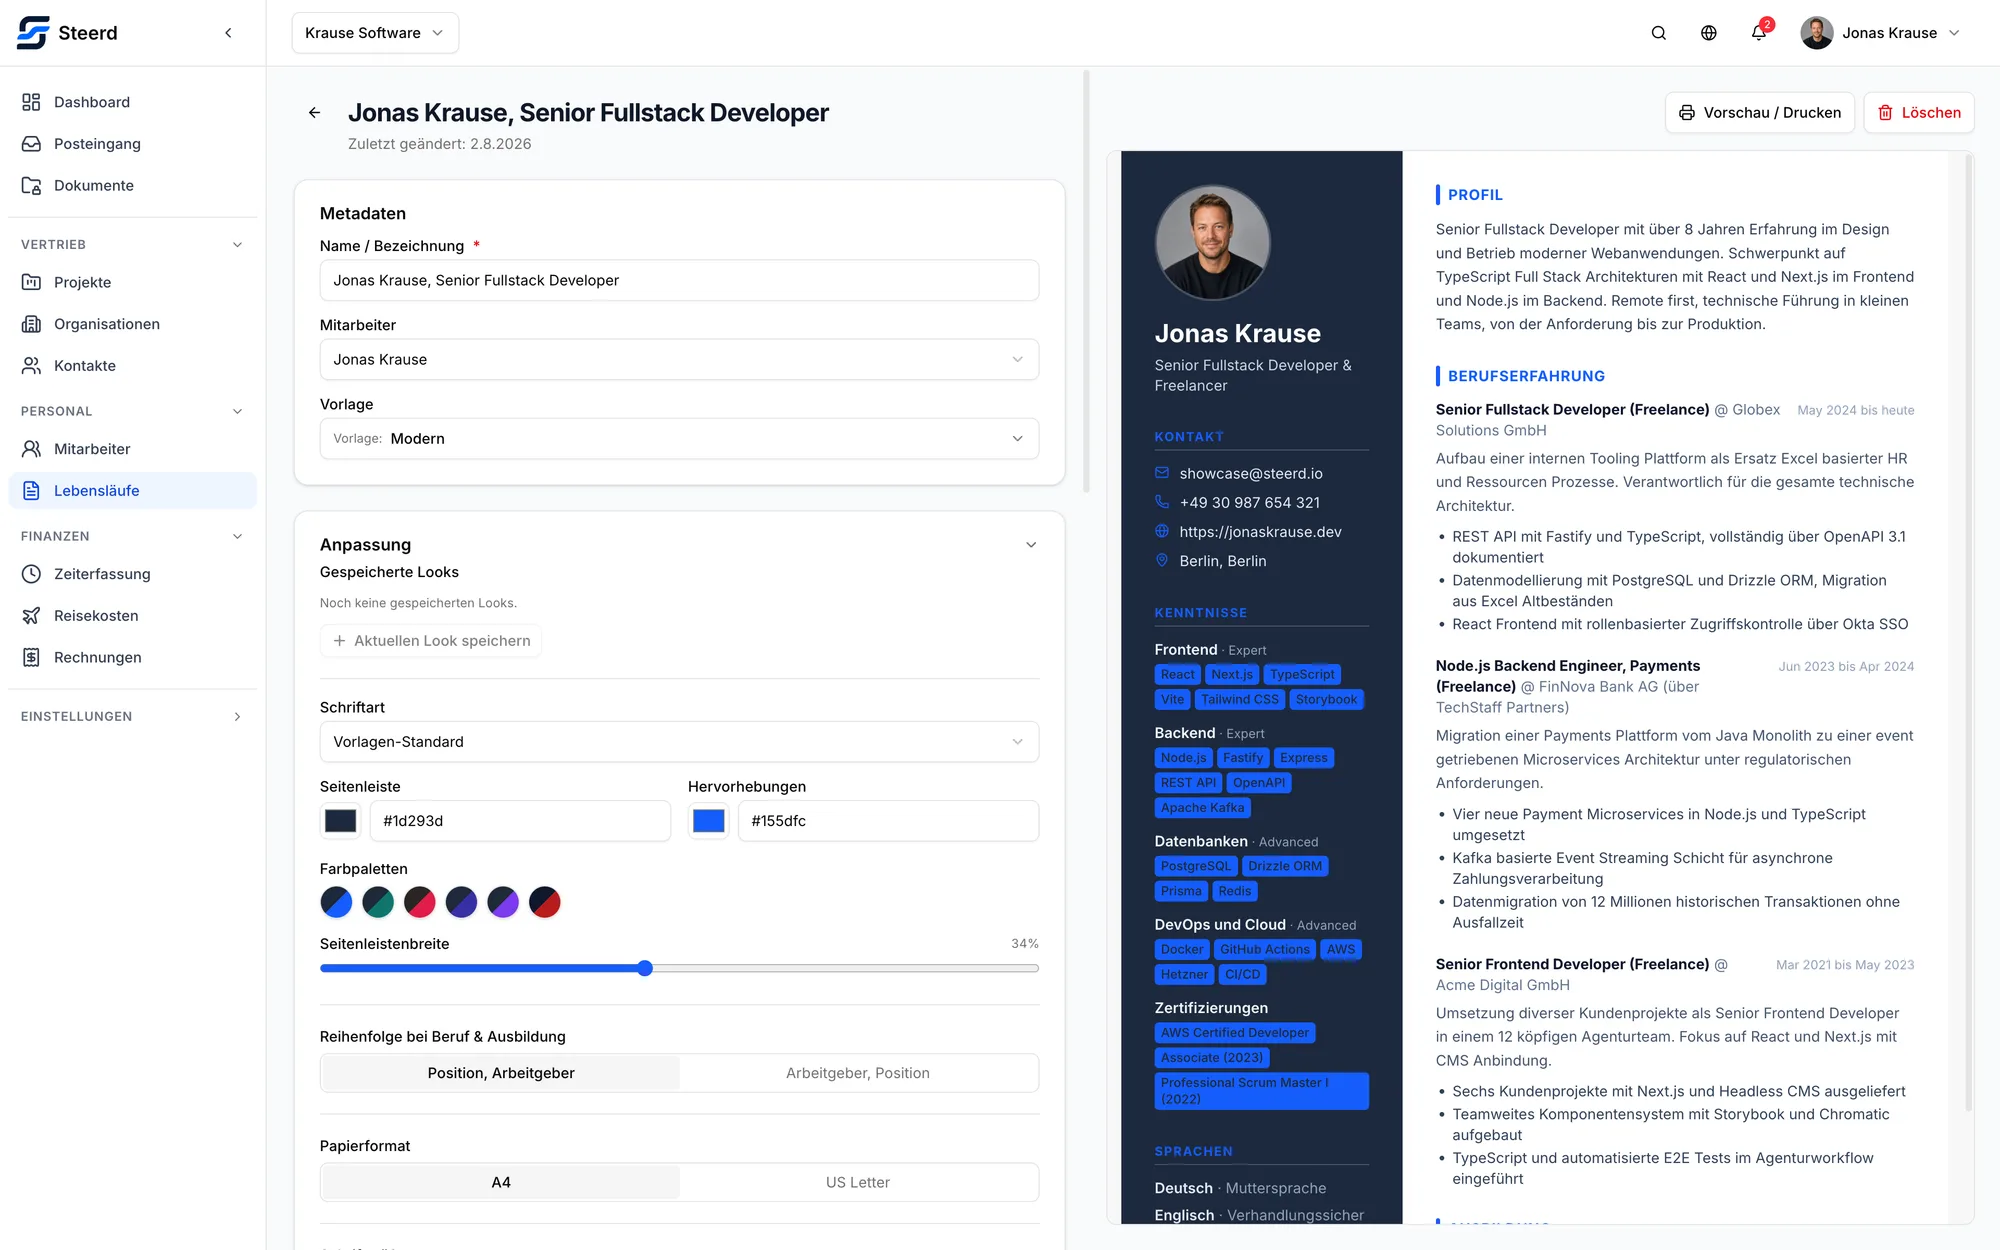Open the Vorlage Modern dropdown
The height and width of the screenshot is (1250, 2000).
679,439
